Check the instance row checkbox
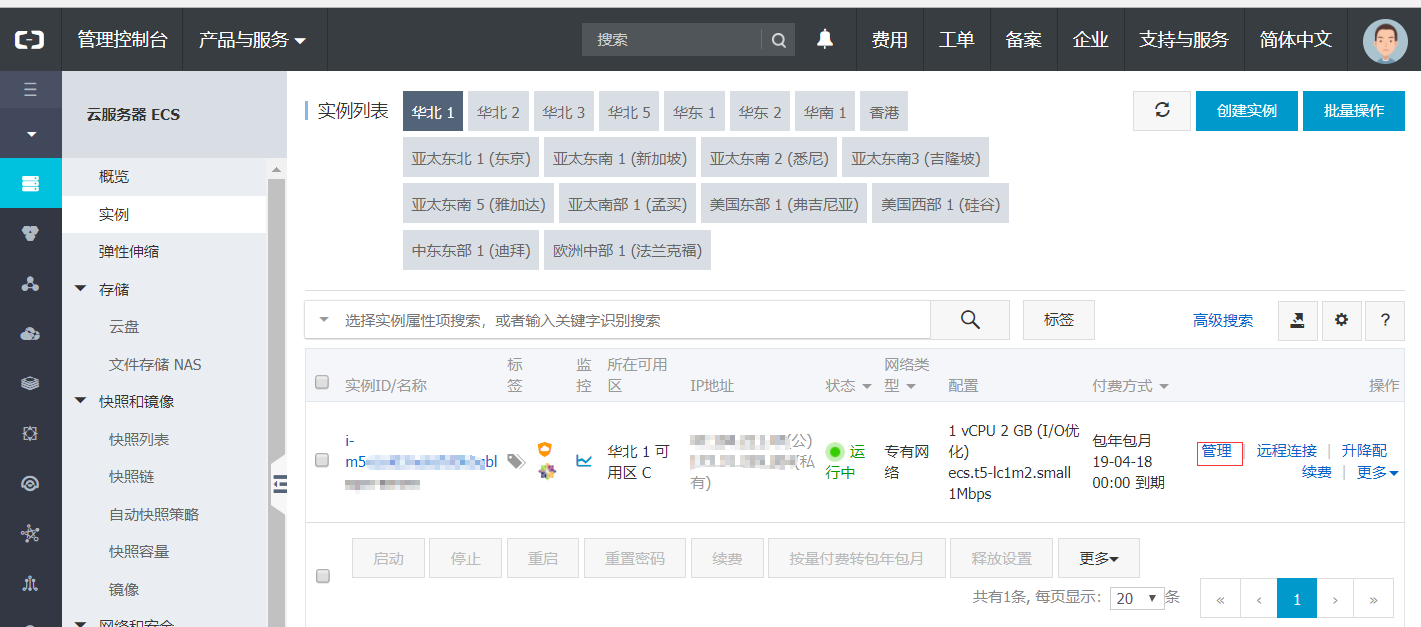 point(322,460)
